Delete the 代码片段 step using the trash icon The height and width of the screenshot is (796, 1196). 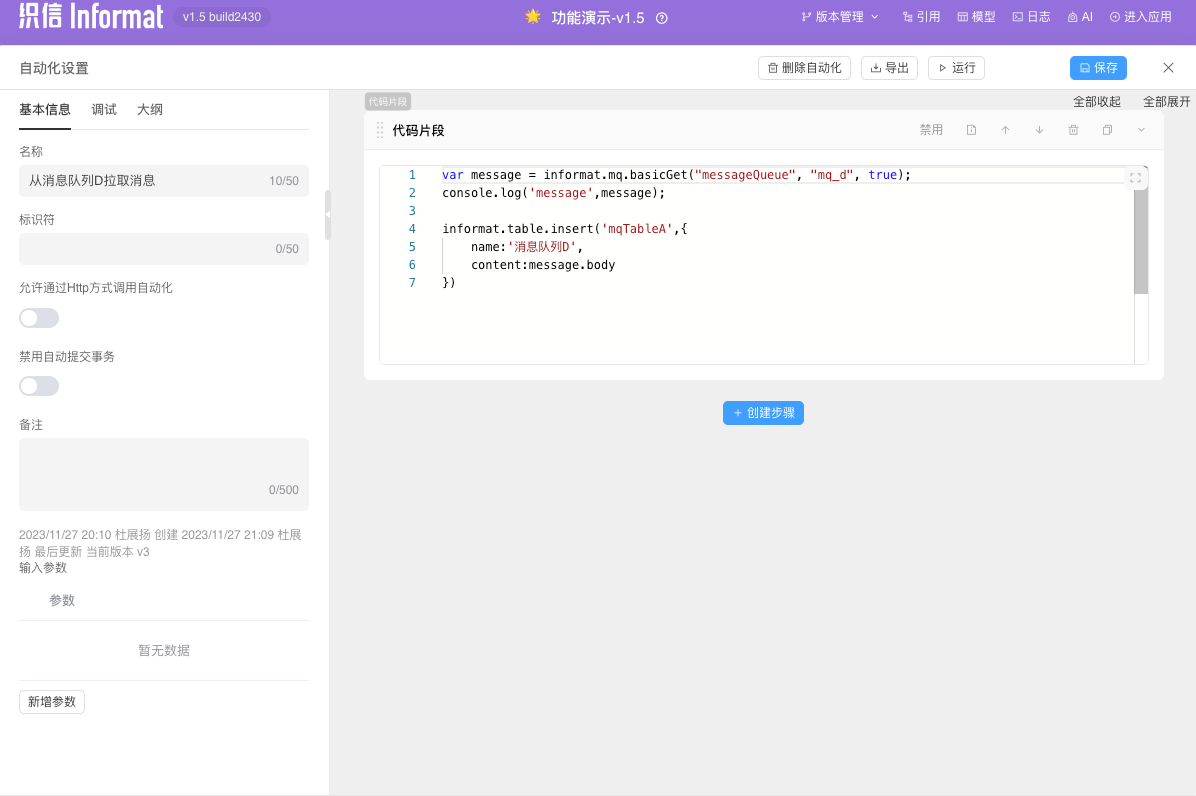1073,129
